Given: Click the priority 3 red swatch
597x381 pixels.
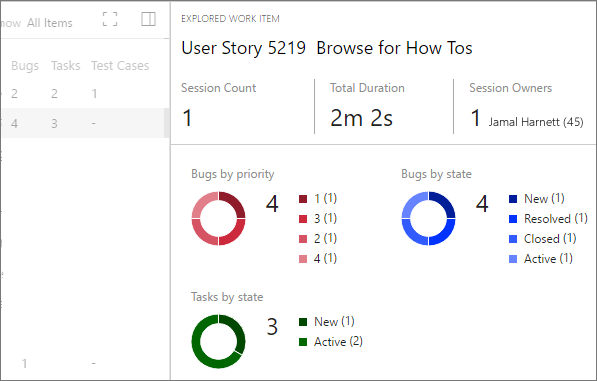Looking at the screenshot, I should click(303, 219).
